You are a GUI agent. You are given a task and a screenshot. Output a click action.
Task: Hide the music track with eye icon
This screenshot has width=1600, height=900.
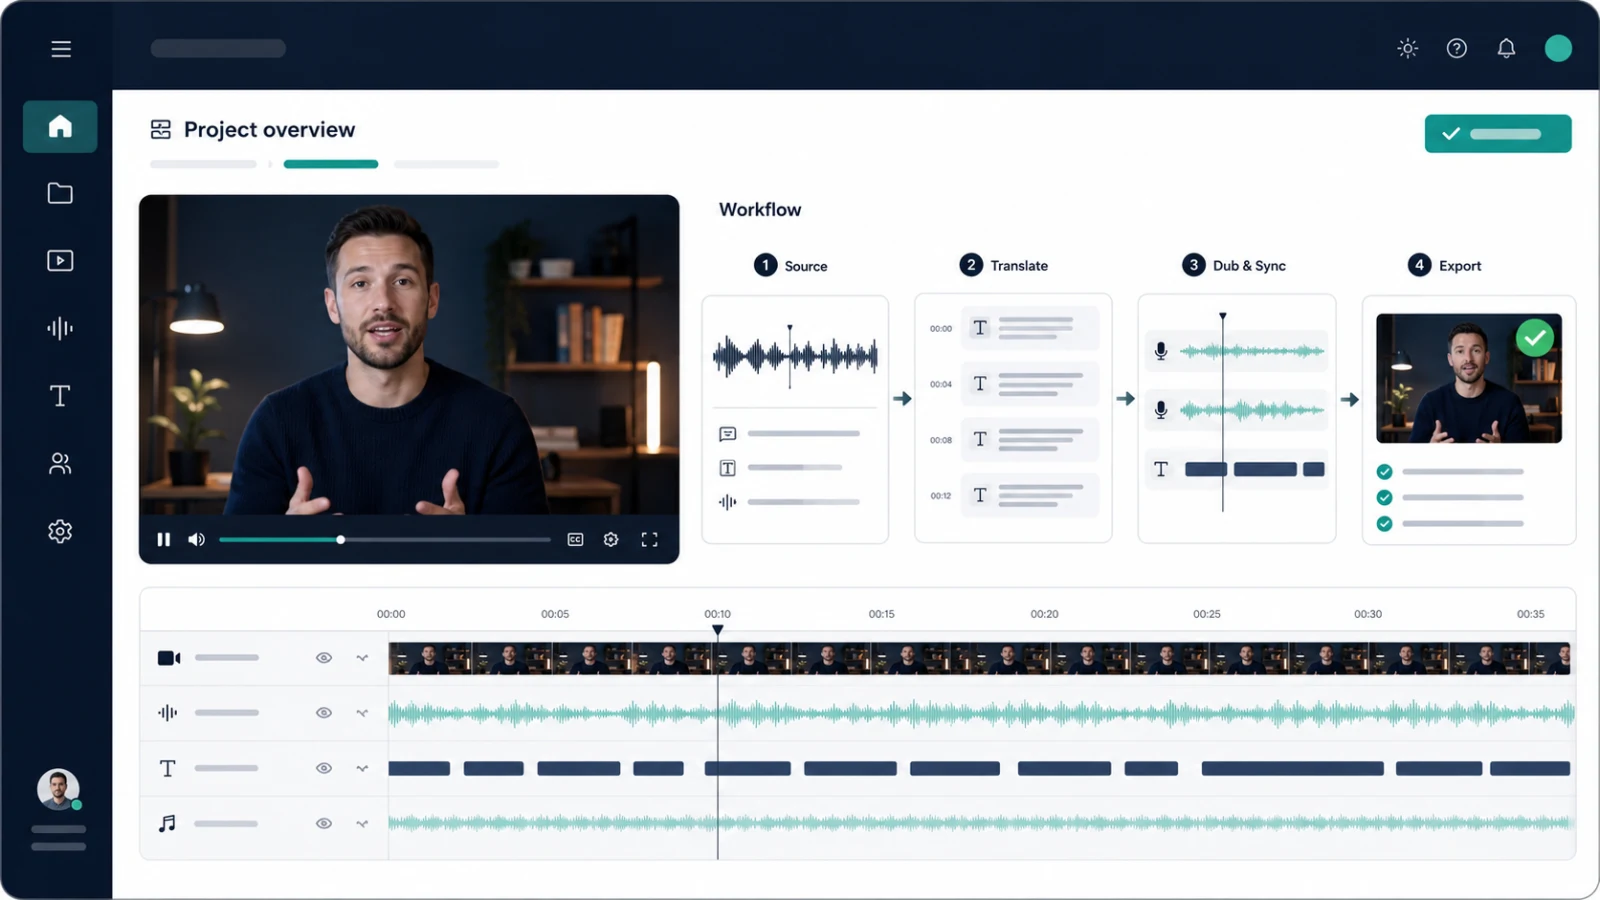(x=324, y=823)
